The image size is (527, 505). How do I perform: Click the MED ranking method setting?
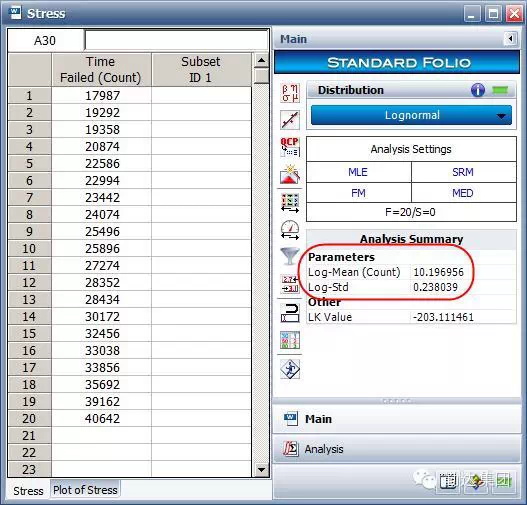click(463, 193)
